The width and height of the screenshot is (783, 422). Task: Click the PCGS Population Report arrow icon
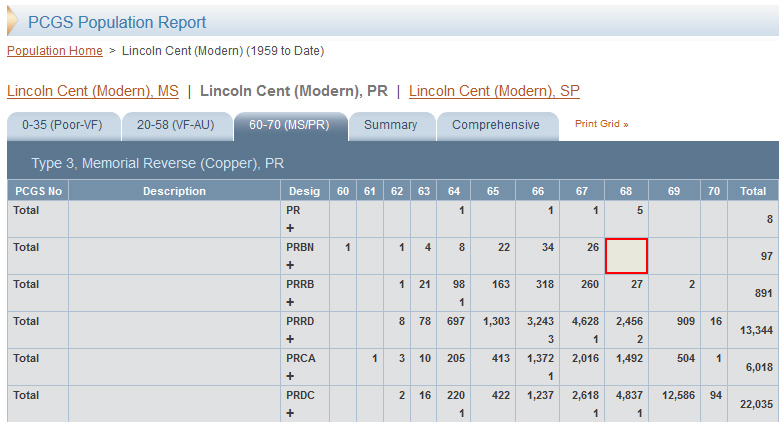(12, 22)
